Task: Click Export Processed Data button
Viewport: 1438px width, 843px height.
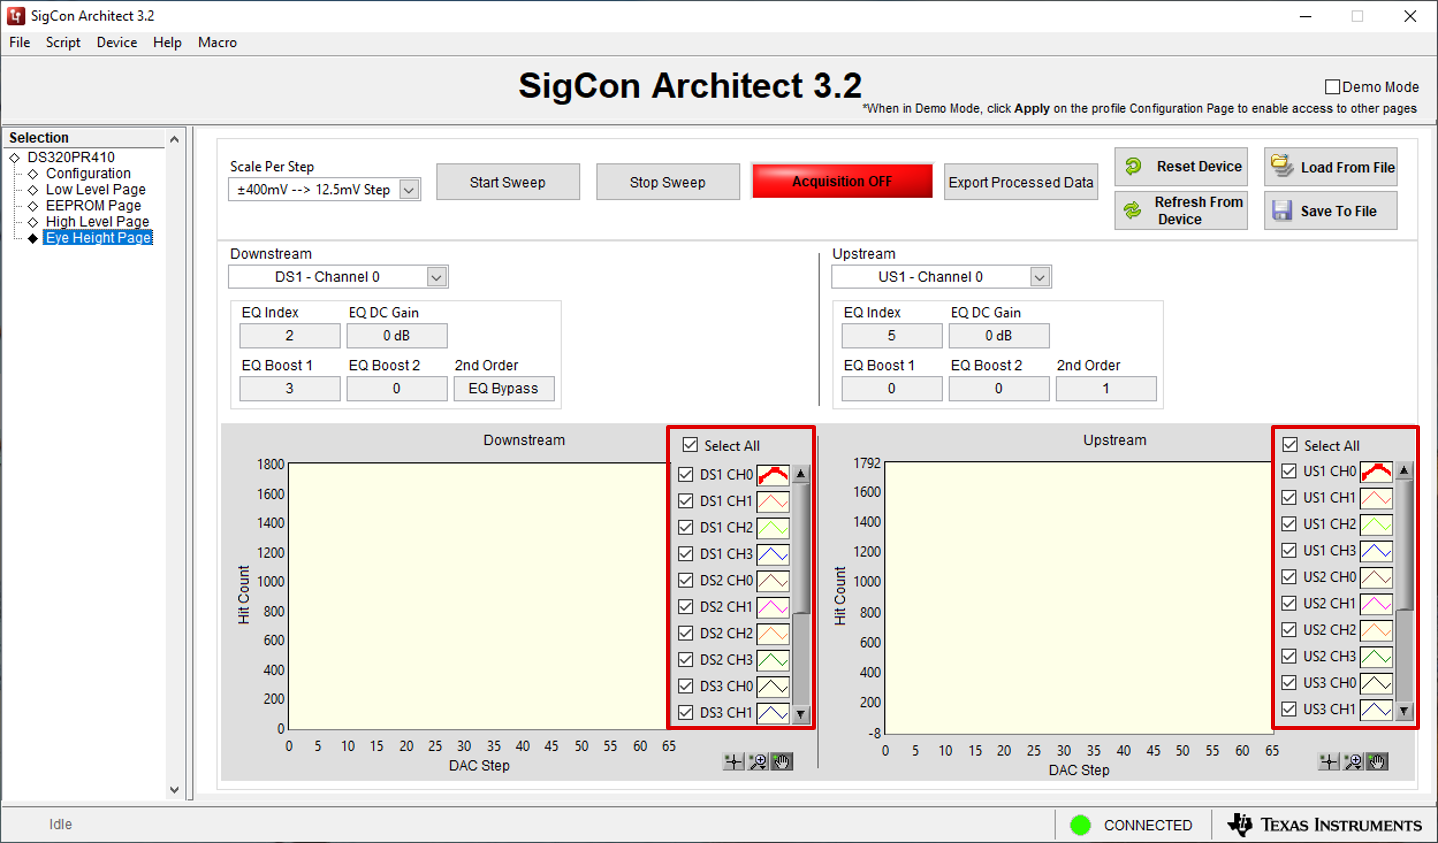Action: coord(1021,182)
